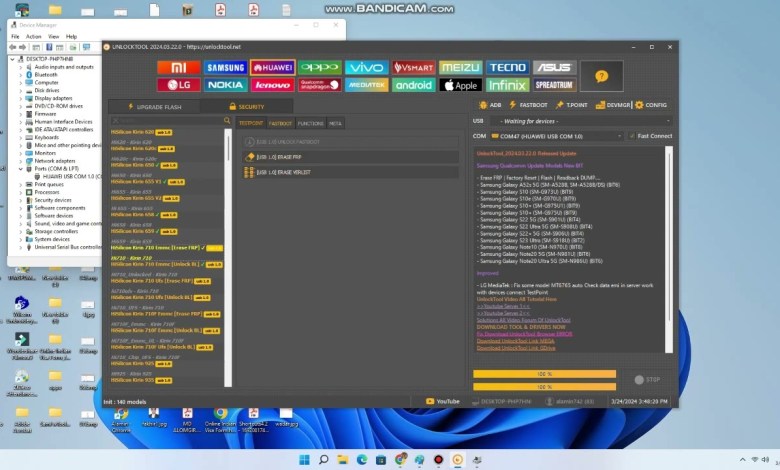This screenshot has height=470, width=780.
Task: Open CONFIG gear settings
Action: [651, 105]
